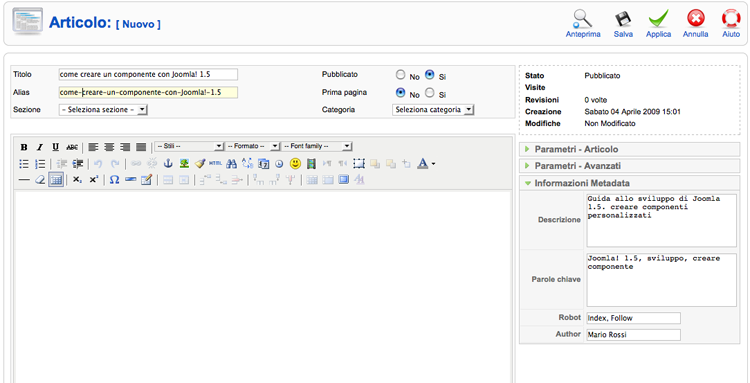750x383 pixels.
Task: Click the Applica apply button
Action: pyautogui.click(x=658, y=24)
